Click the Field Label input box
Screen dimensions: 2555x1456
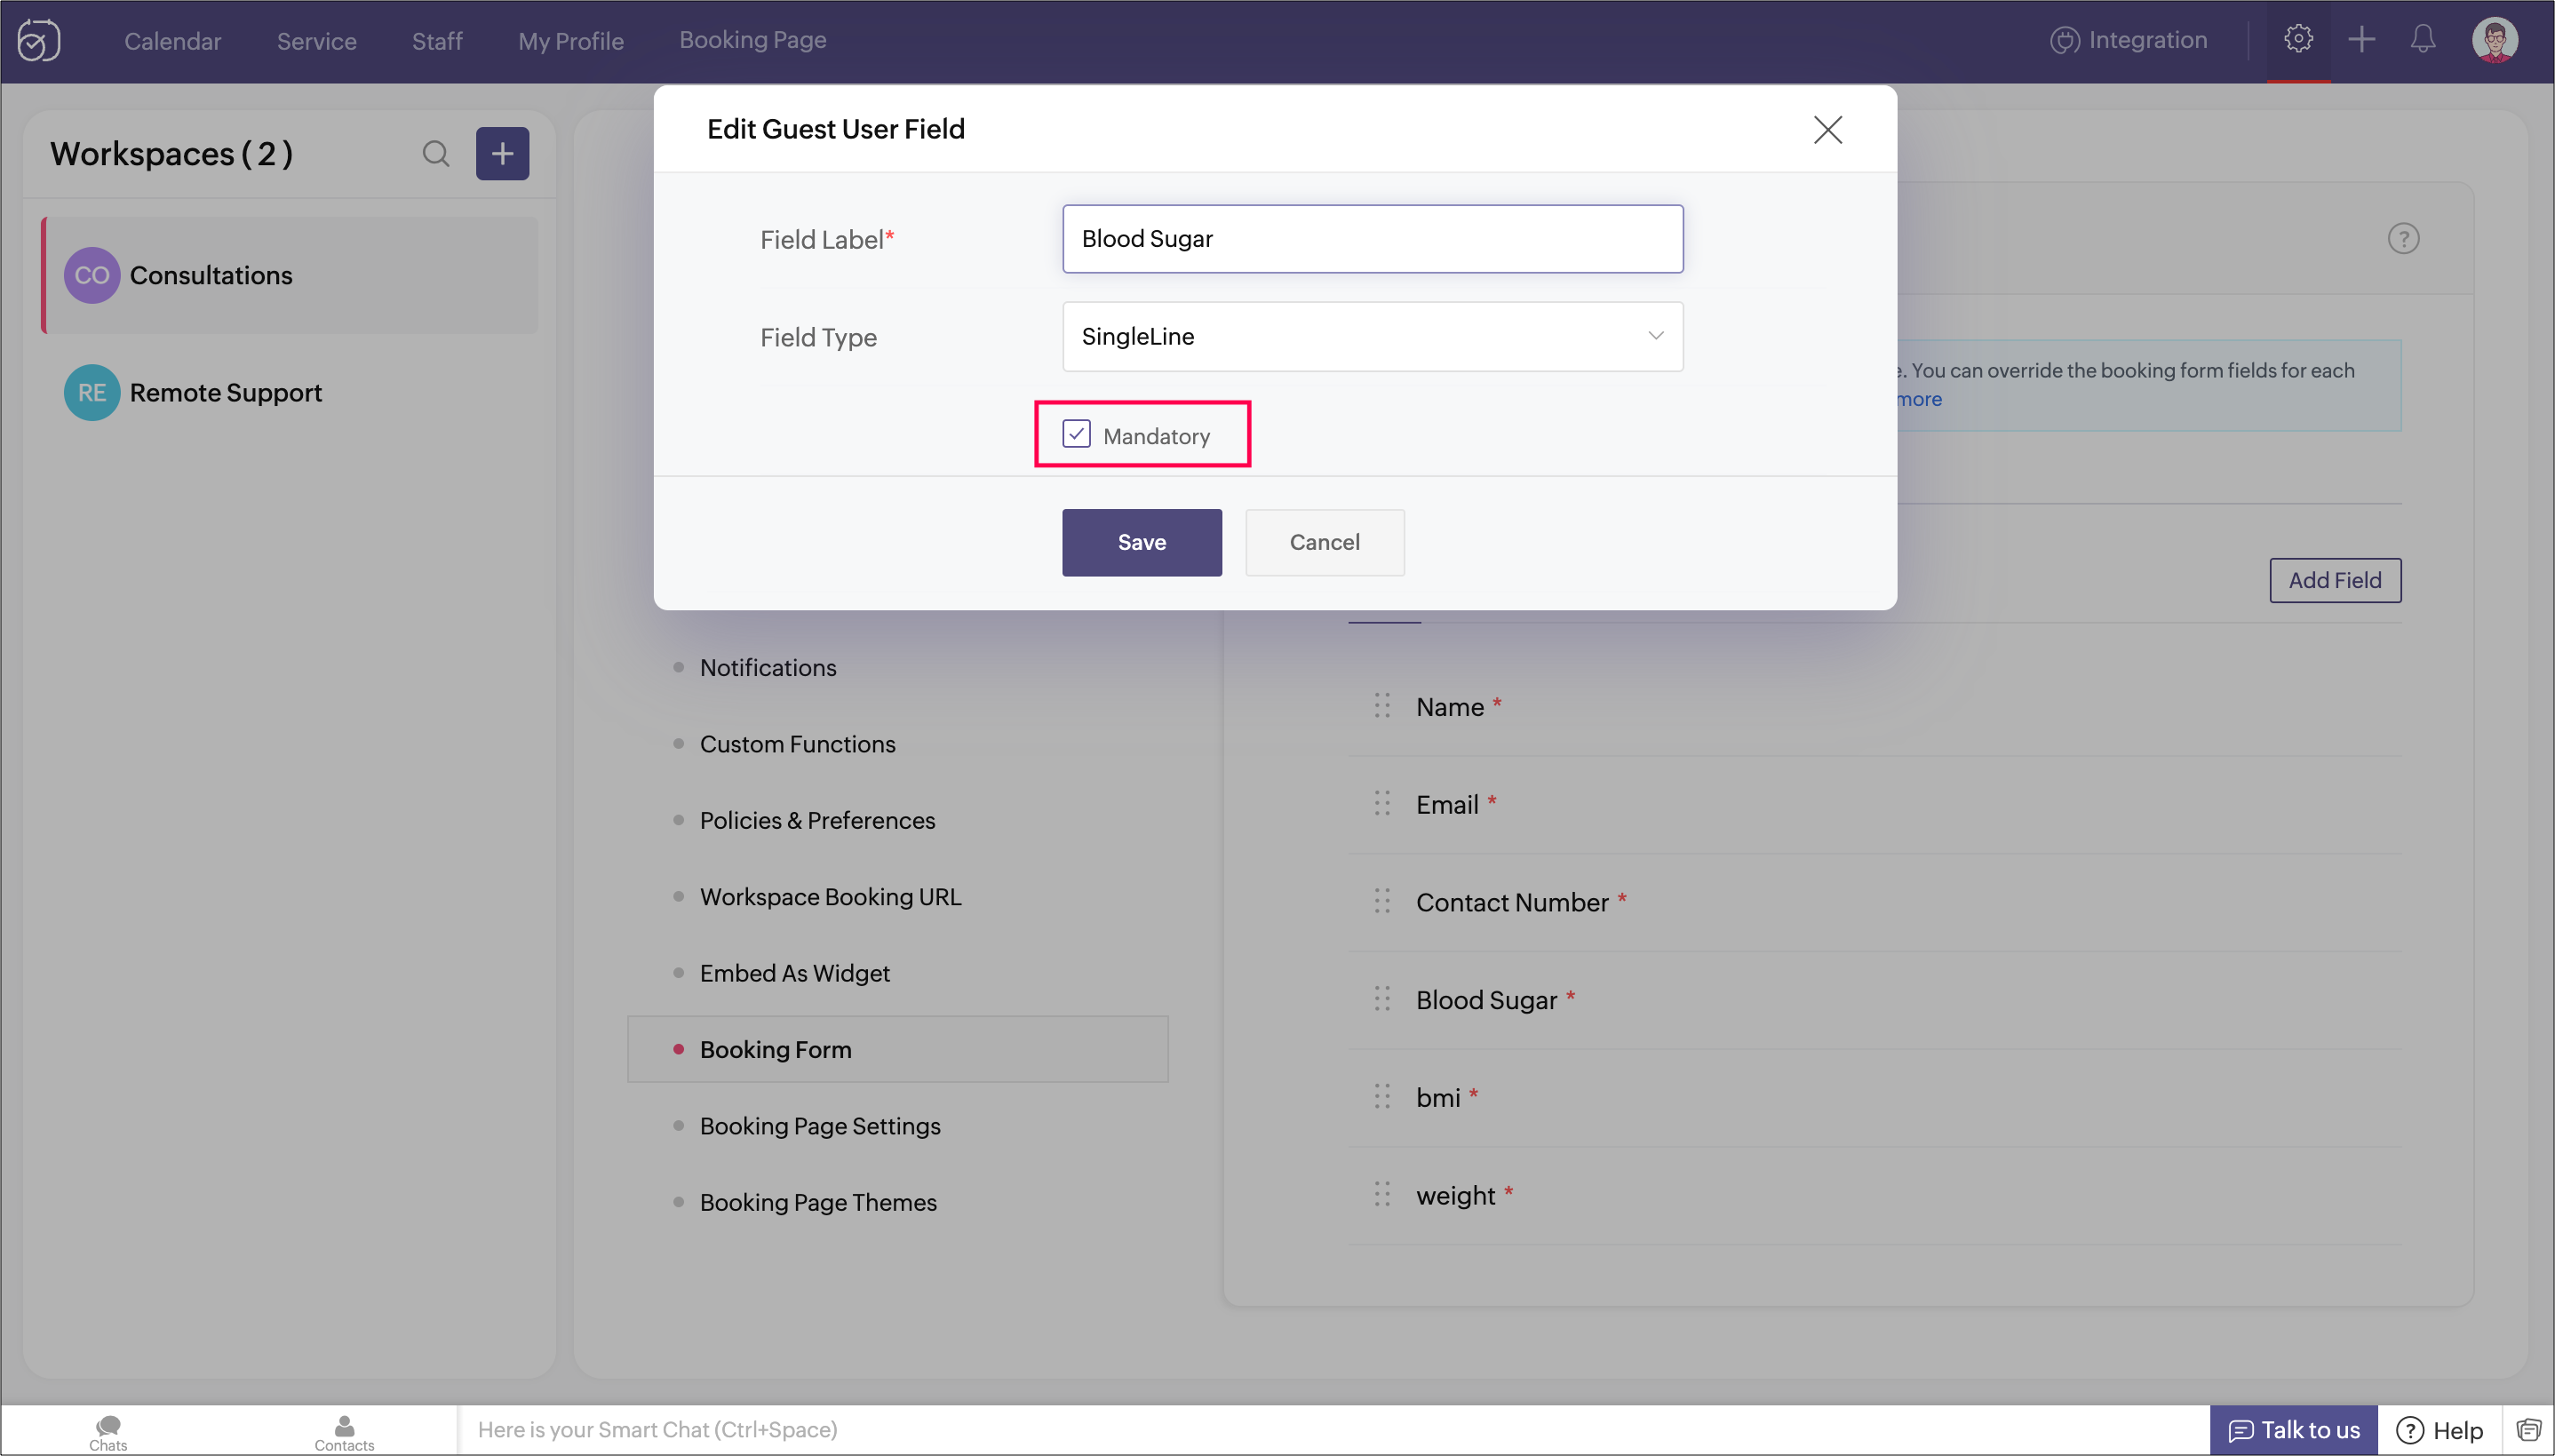pos(1372,239)
